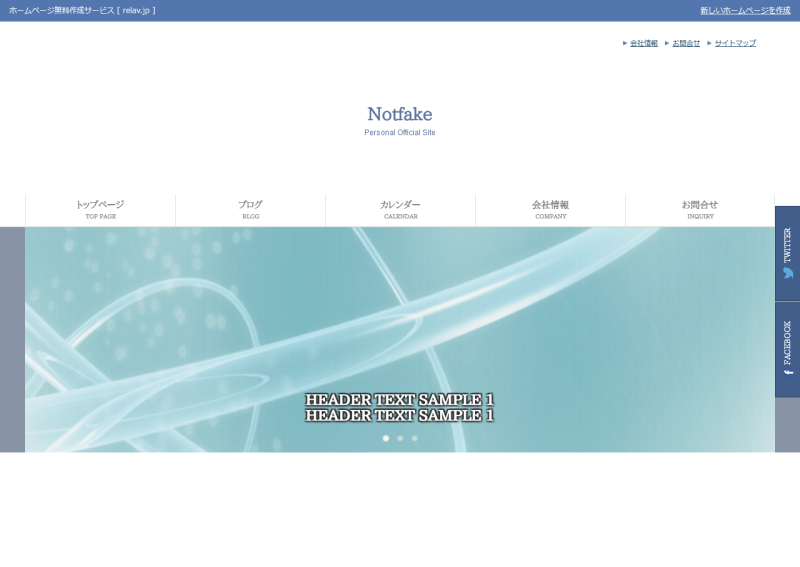
Task: Open the ブログ navigation menu item
Action: (250, 209)
